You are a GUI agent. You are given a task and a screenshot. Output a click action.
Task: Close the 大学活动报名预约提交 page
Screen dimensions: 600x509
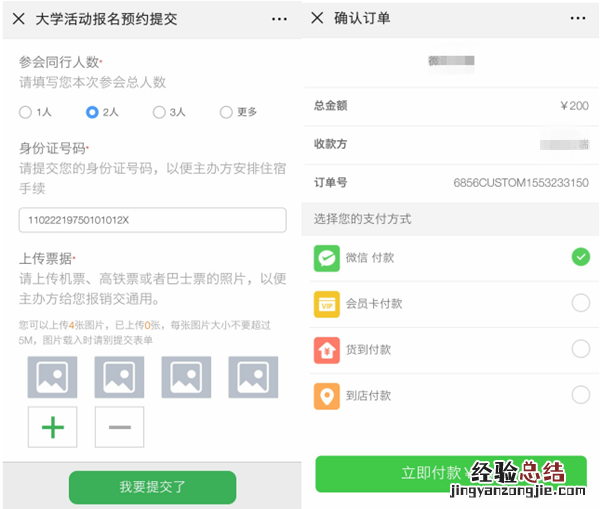(x=18, y=19)
